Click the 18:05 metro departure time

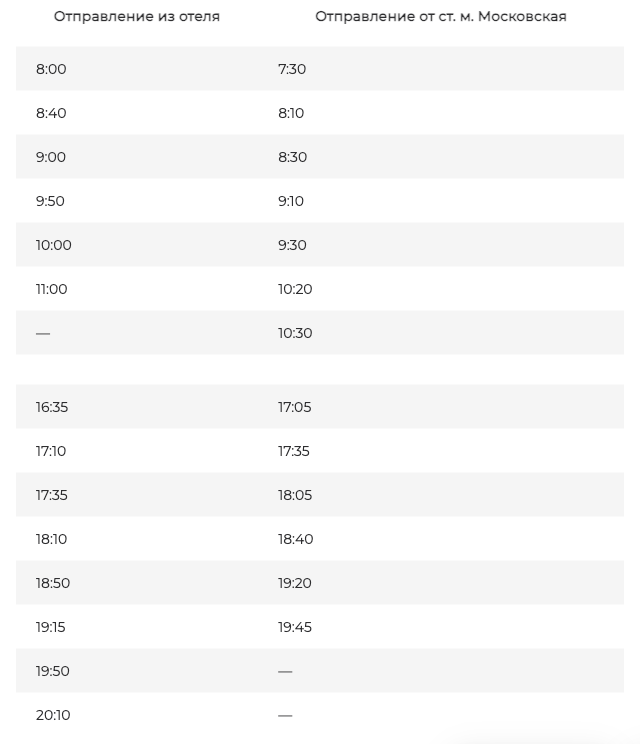(x=295, y=495)
